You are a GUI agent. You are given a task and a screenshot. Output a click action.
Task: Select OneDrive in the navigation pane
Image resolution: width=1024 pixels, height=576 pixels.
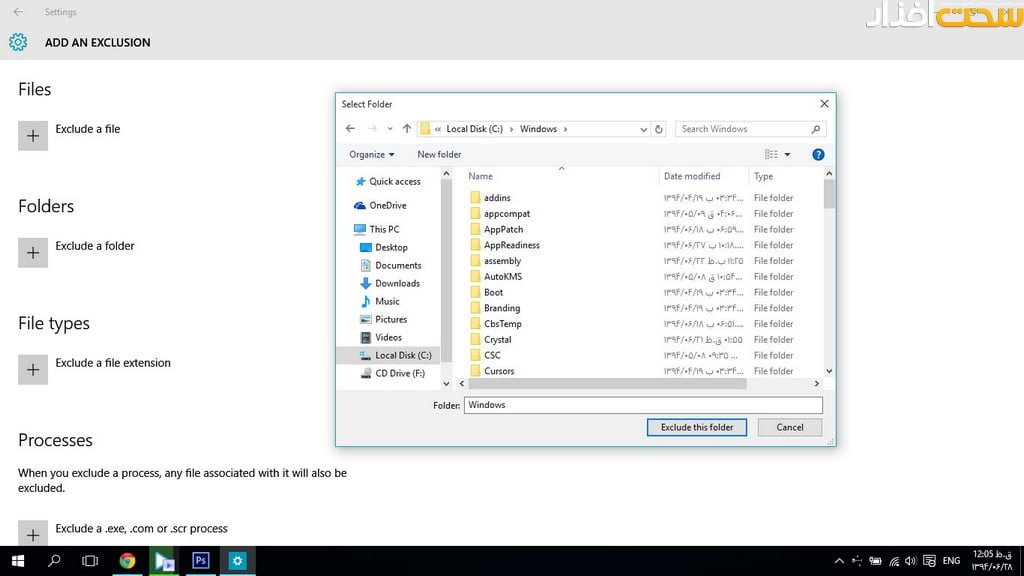387,205
